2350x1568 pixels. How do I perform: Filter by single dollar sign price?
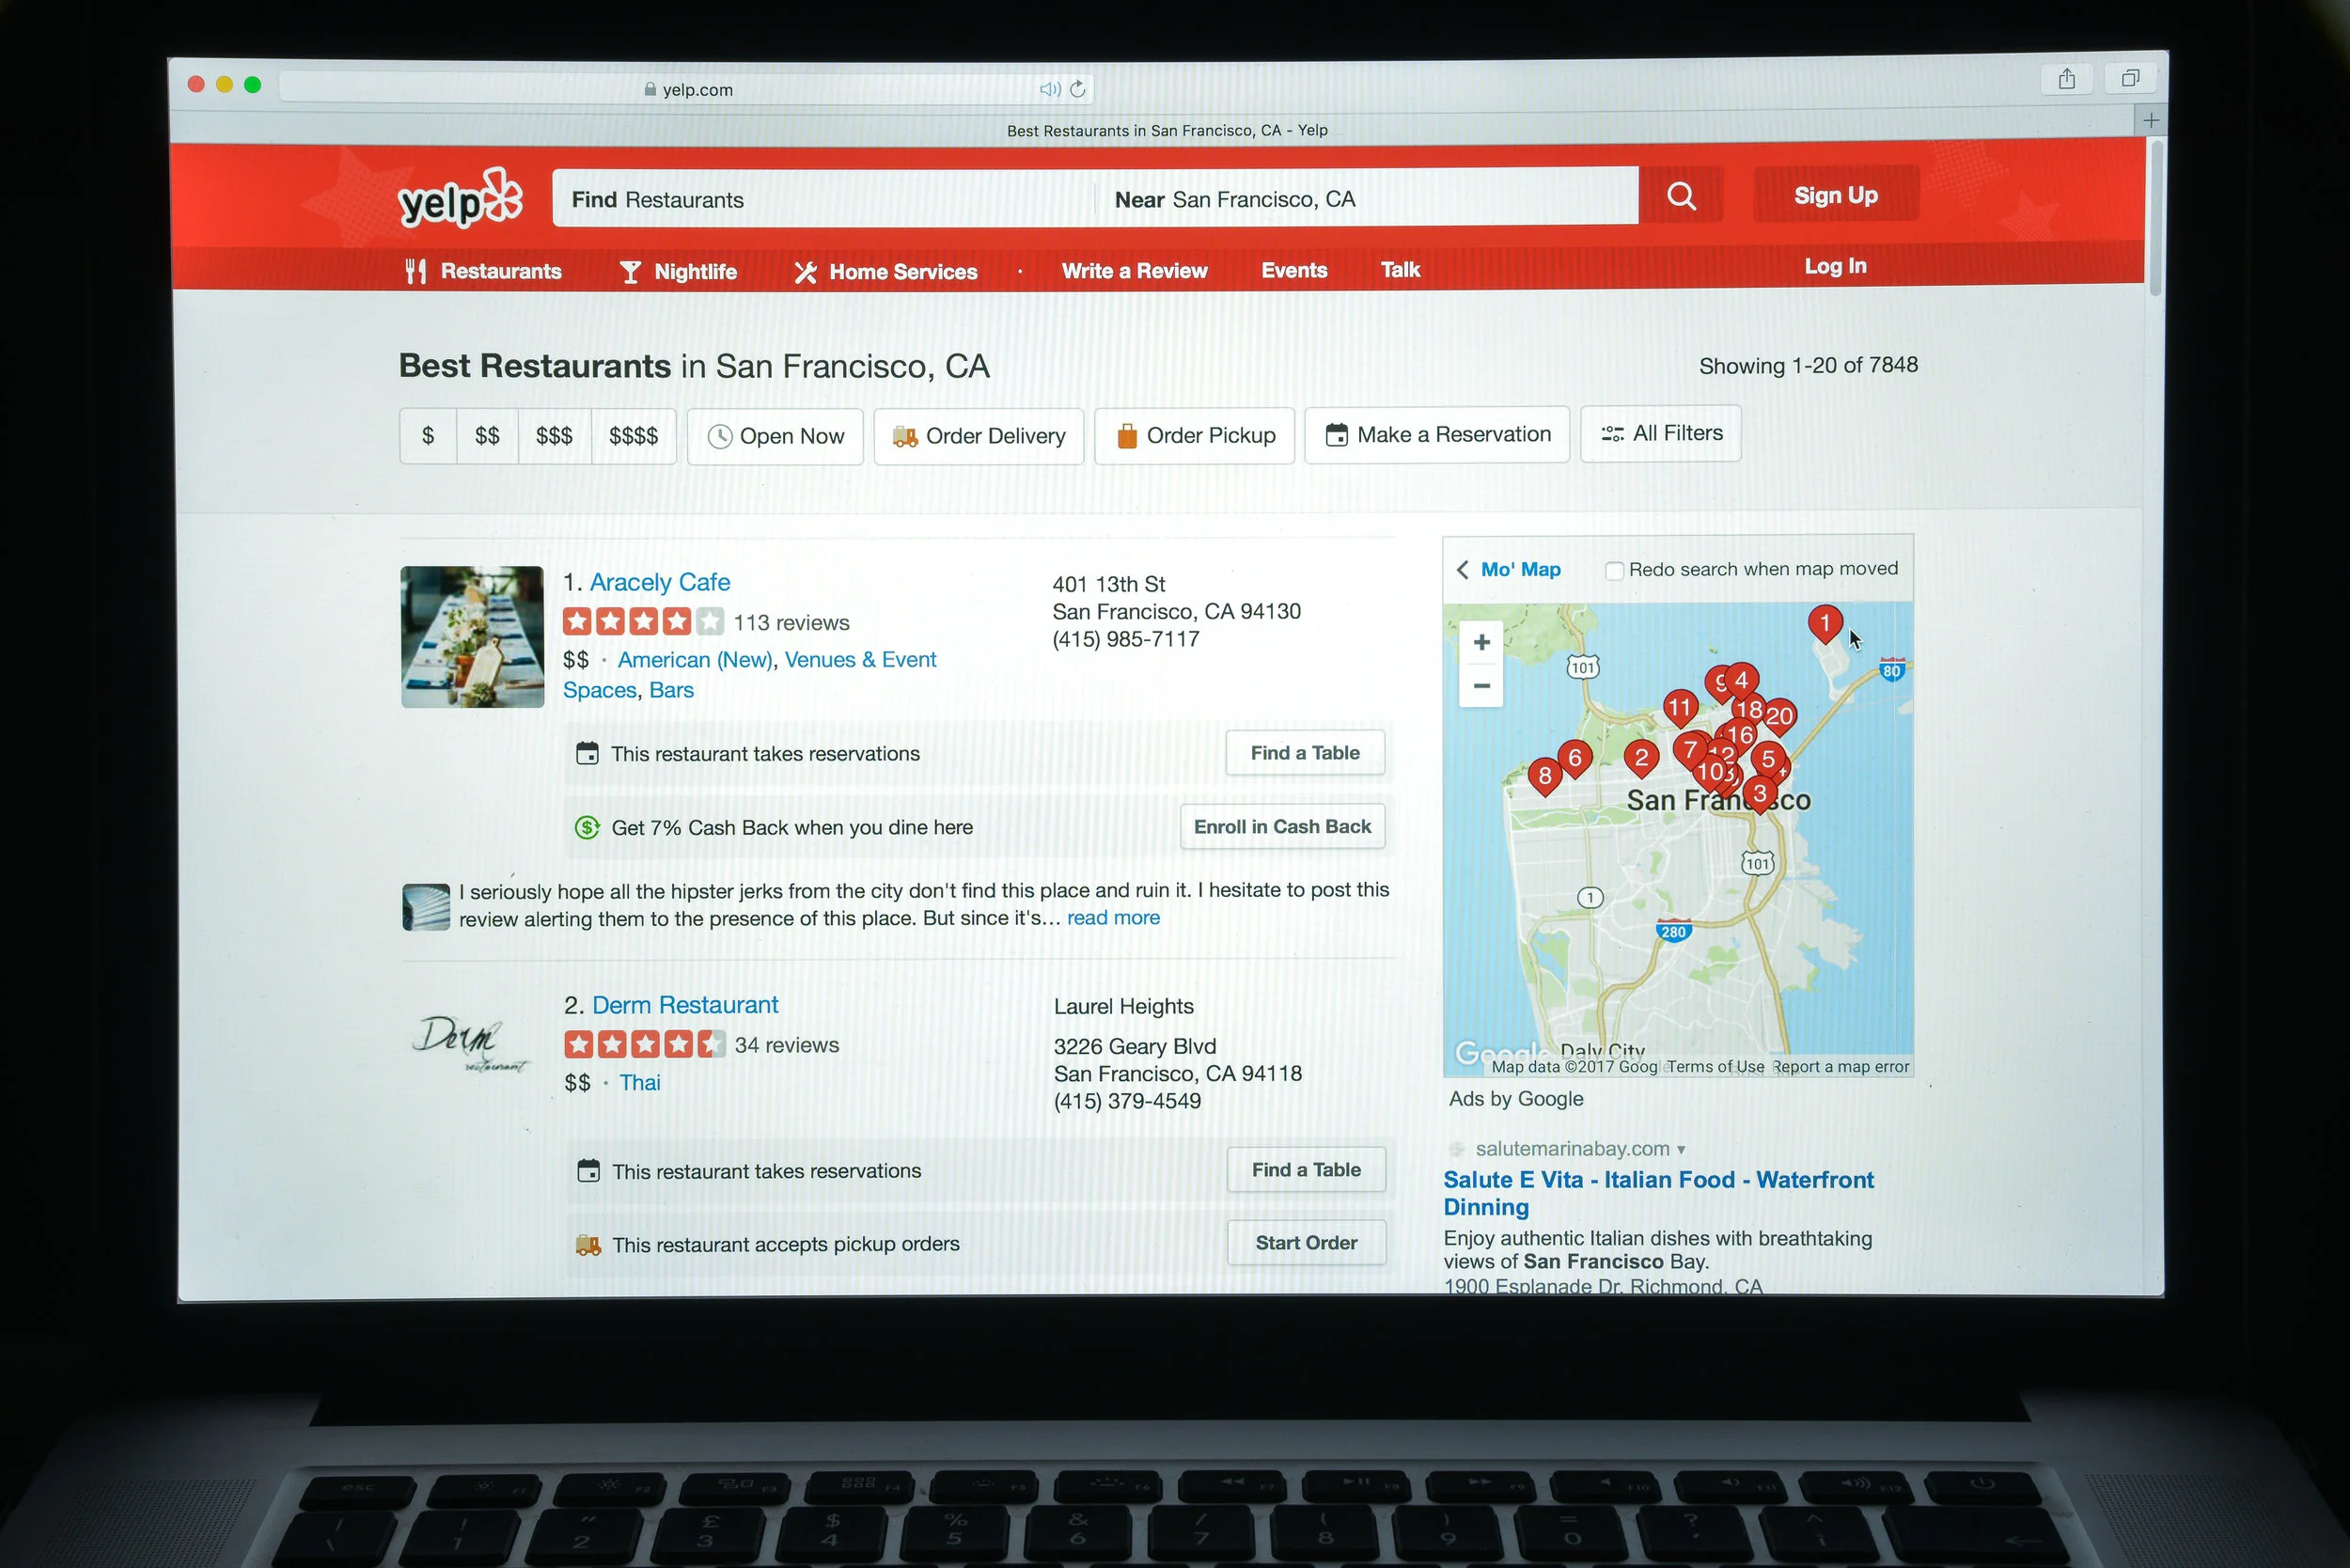428,436
